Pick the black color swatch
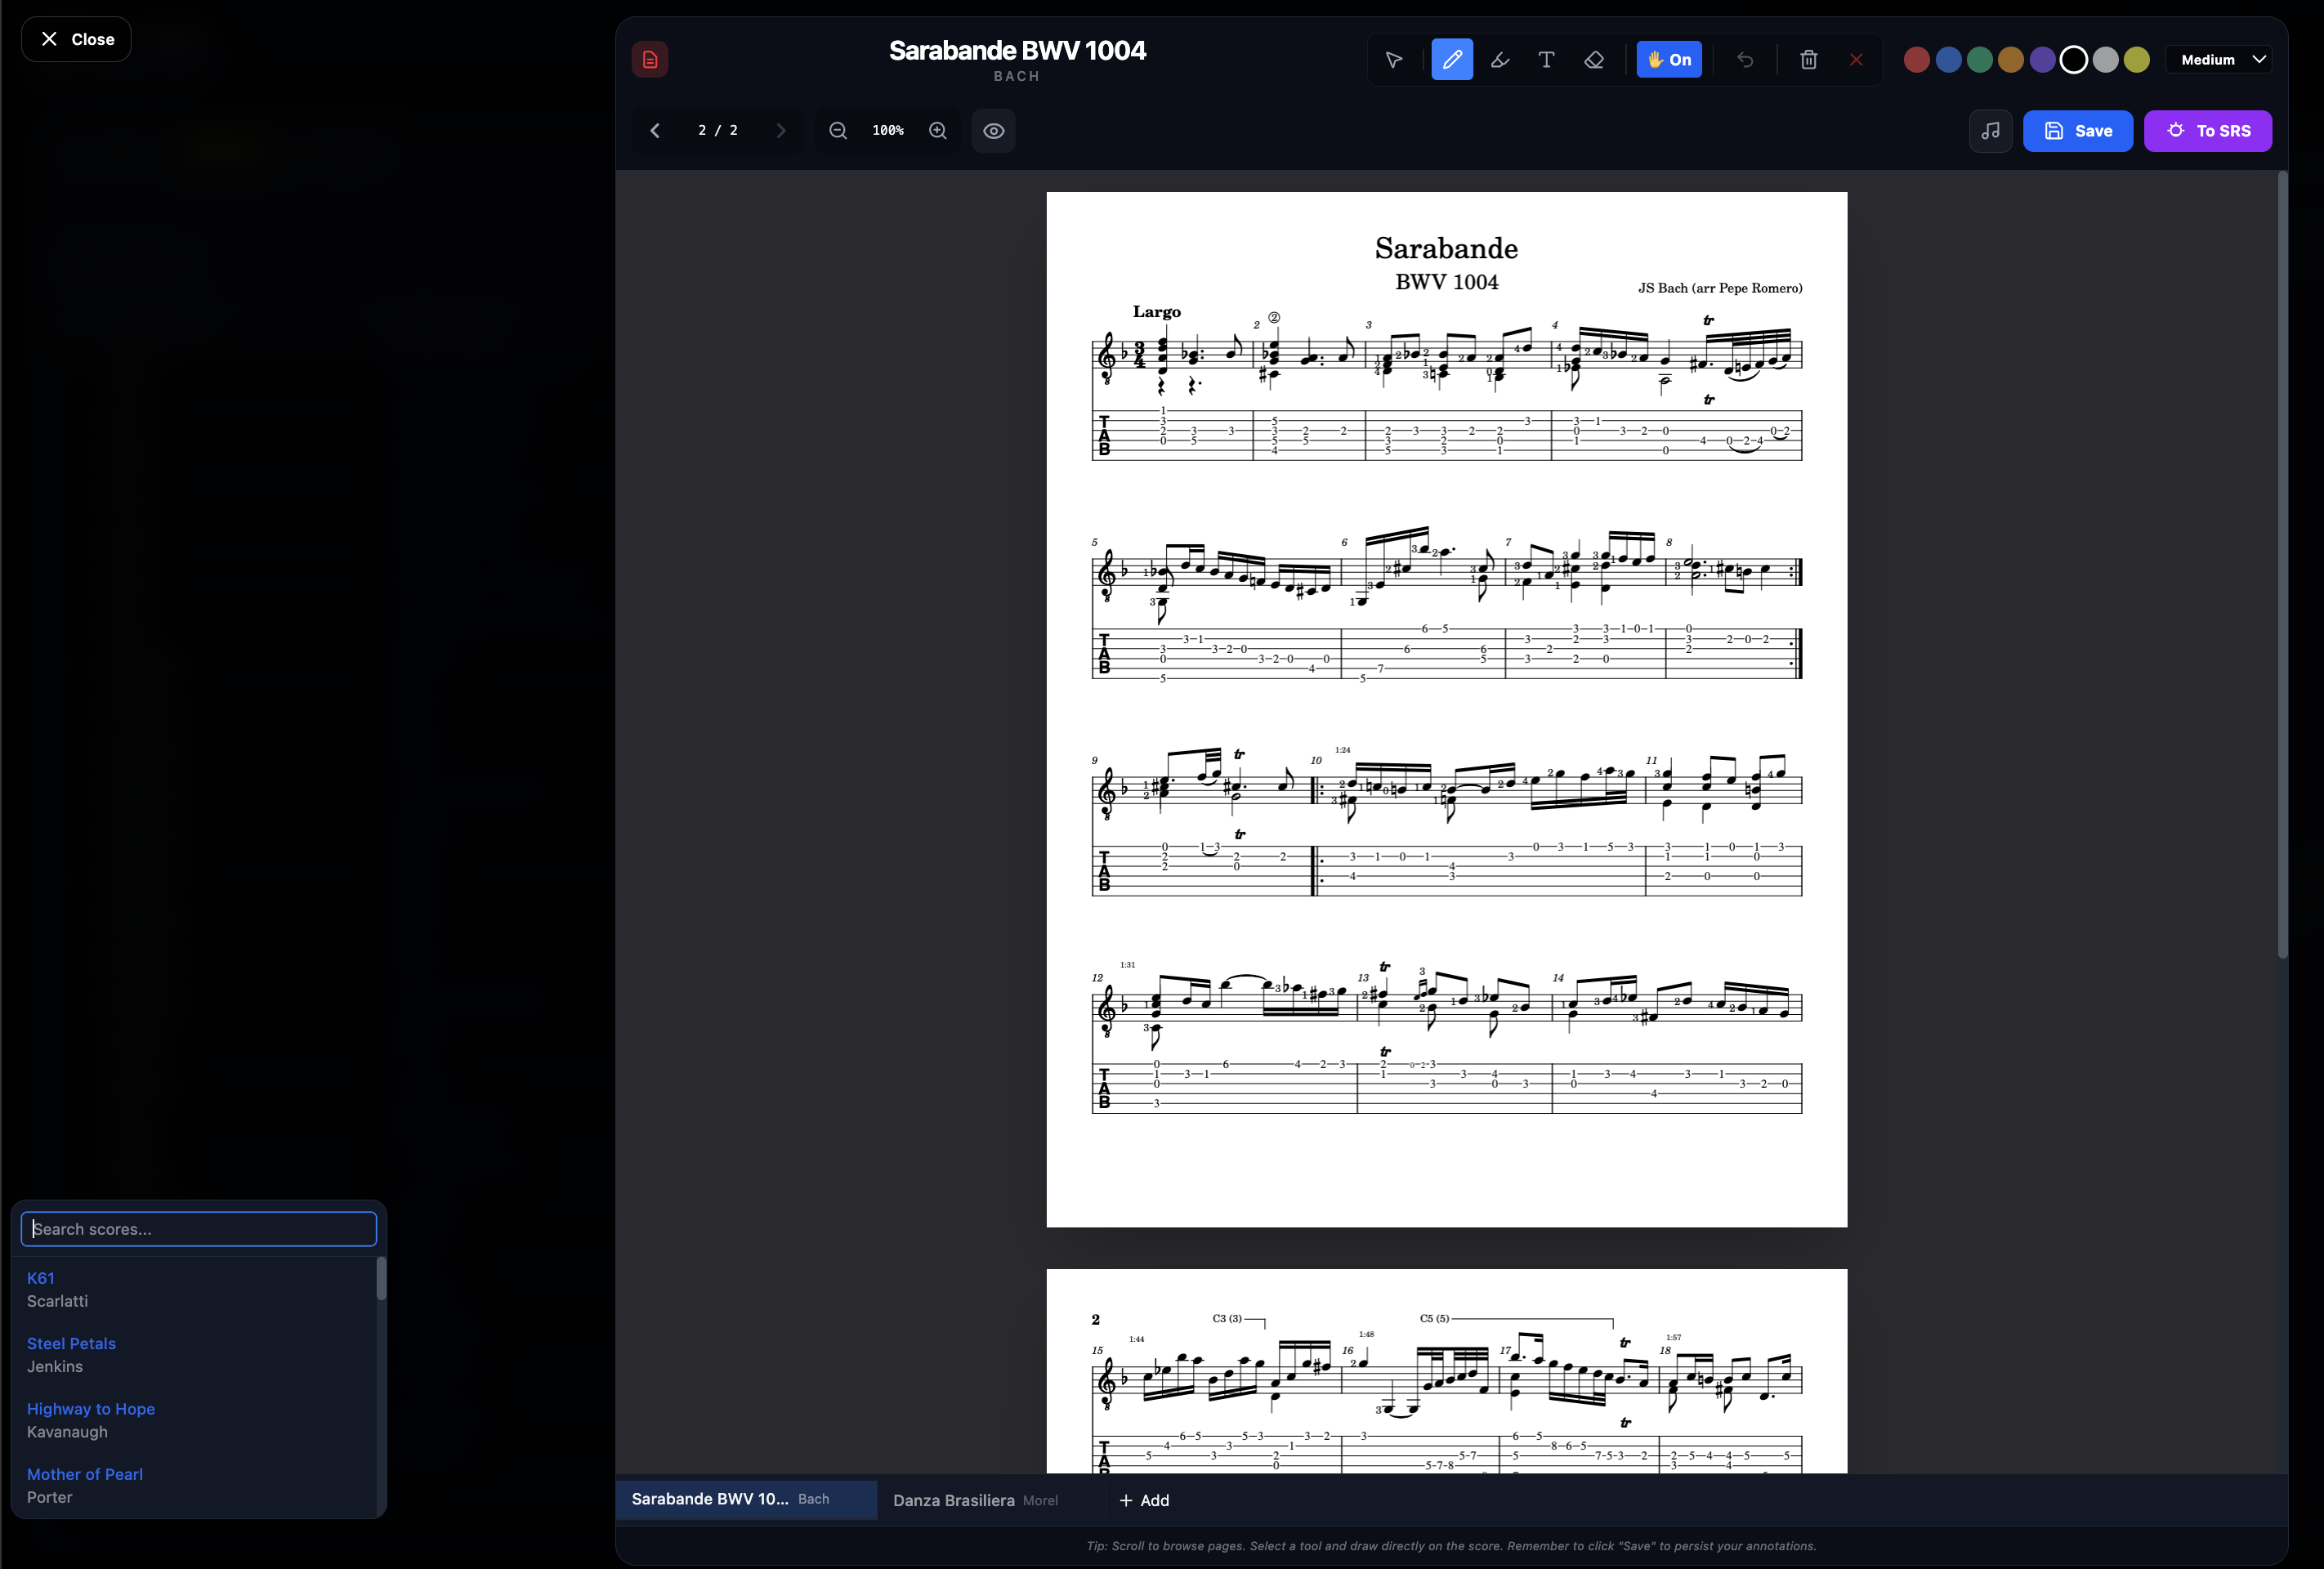The image size is (2324, 1569). 2074,60
